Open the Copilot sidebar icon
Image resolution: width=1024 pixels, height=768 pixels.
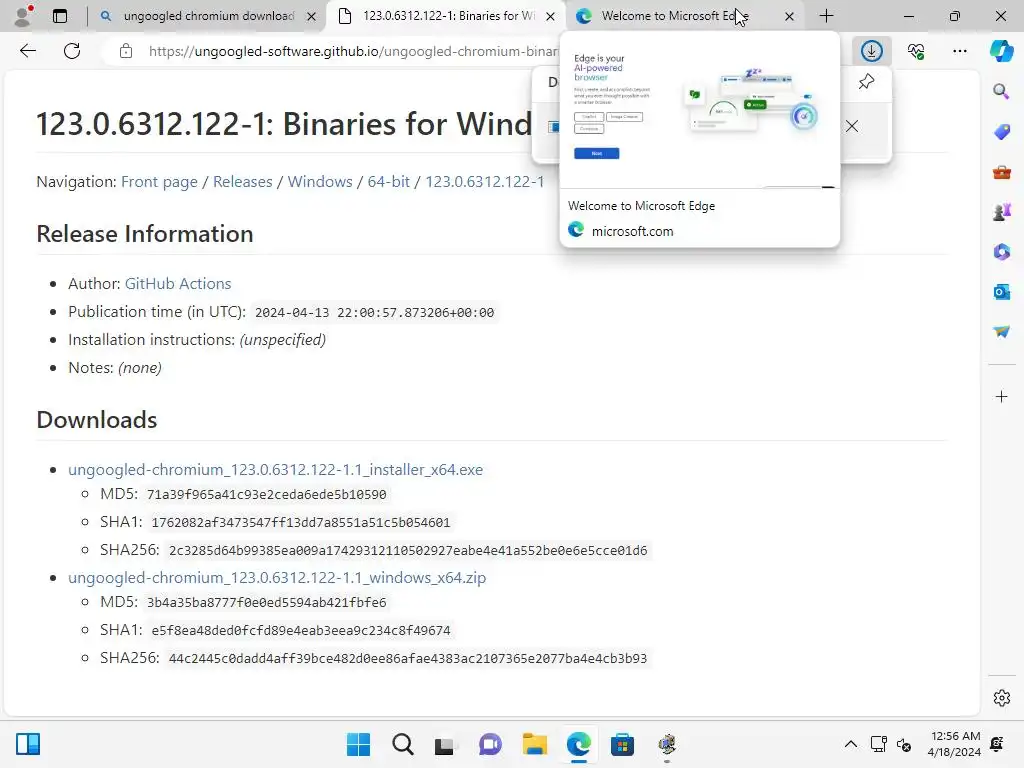1001,51
